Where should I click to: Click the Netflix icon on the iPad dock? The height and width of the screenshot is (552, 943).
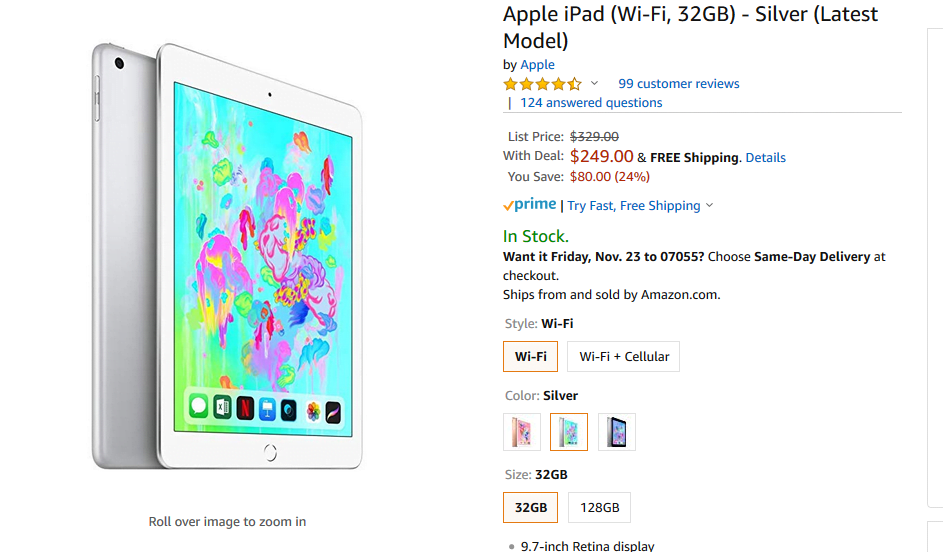pyautogui.click(x=244, y=408)
